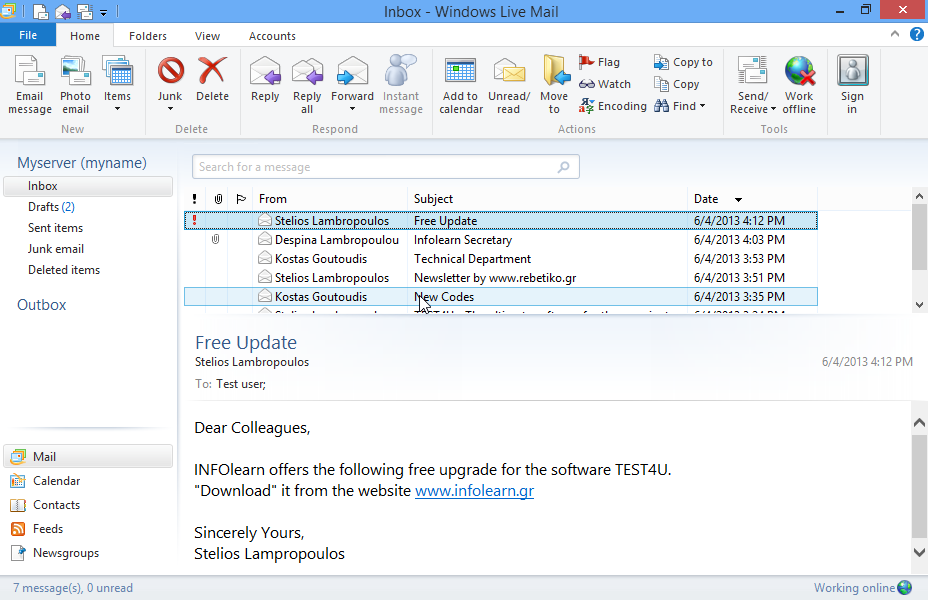Click the Outbox heading

pyautogui.click(x=41, y=305)
